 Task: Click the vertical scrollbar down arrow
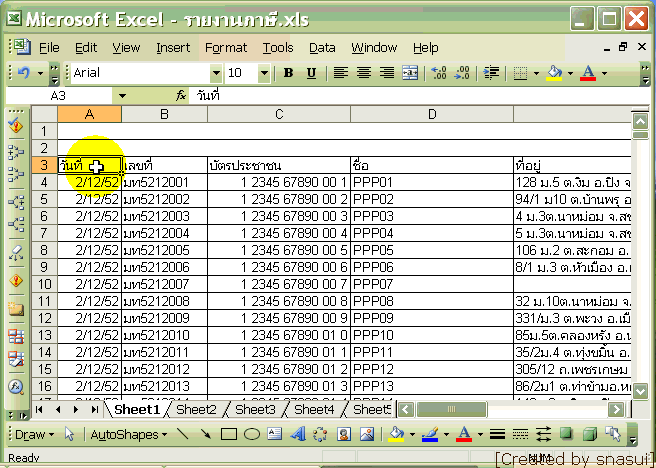point(640,391)
